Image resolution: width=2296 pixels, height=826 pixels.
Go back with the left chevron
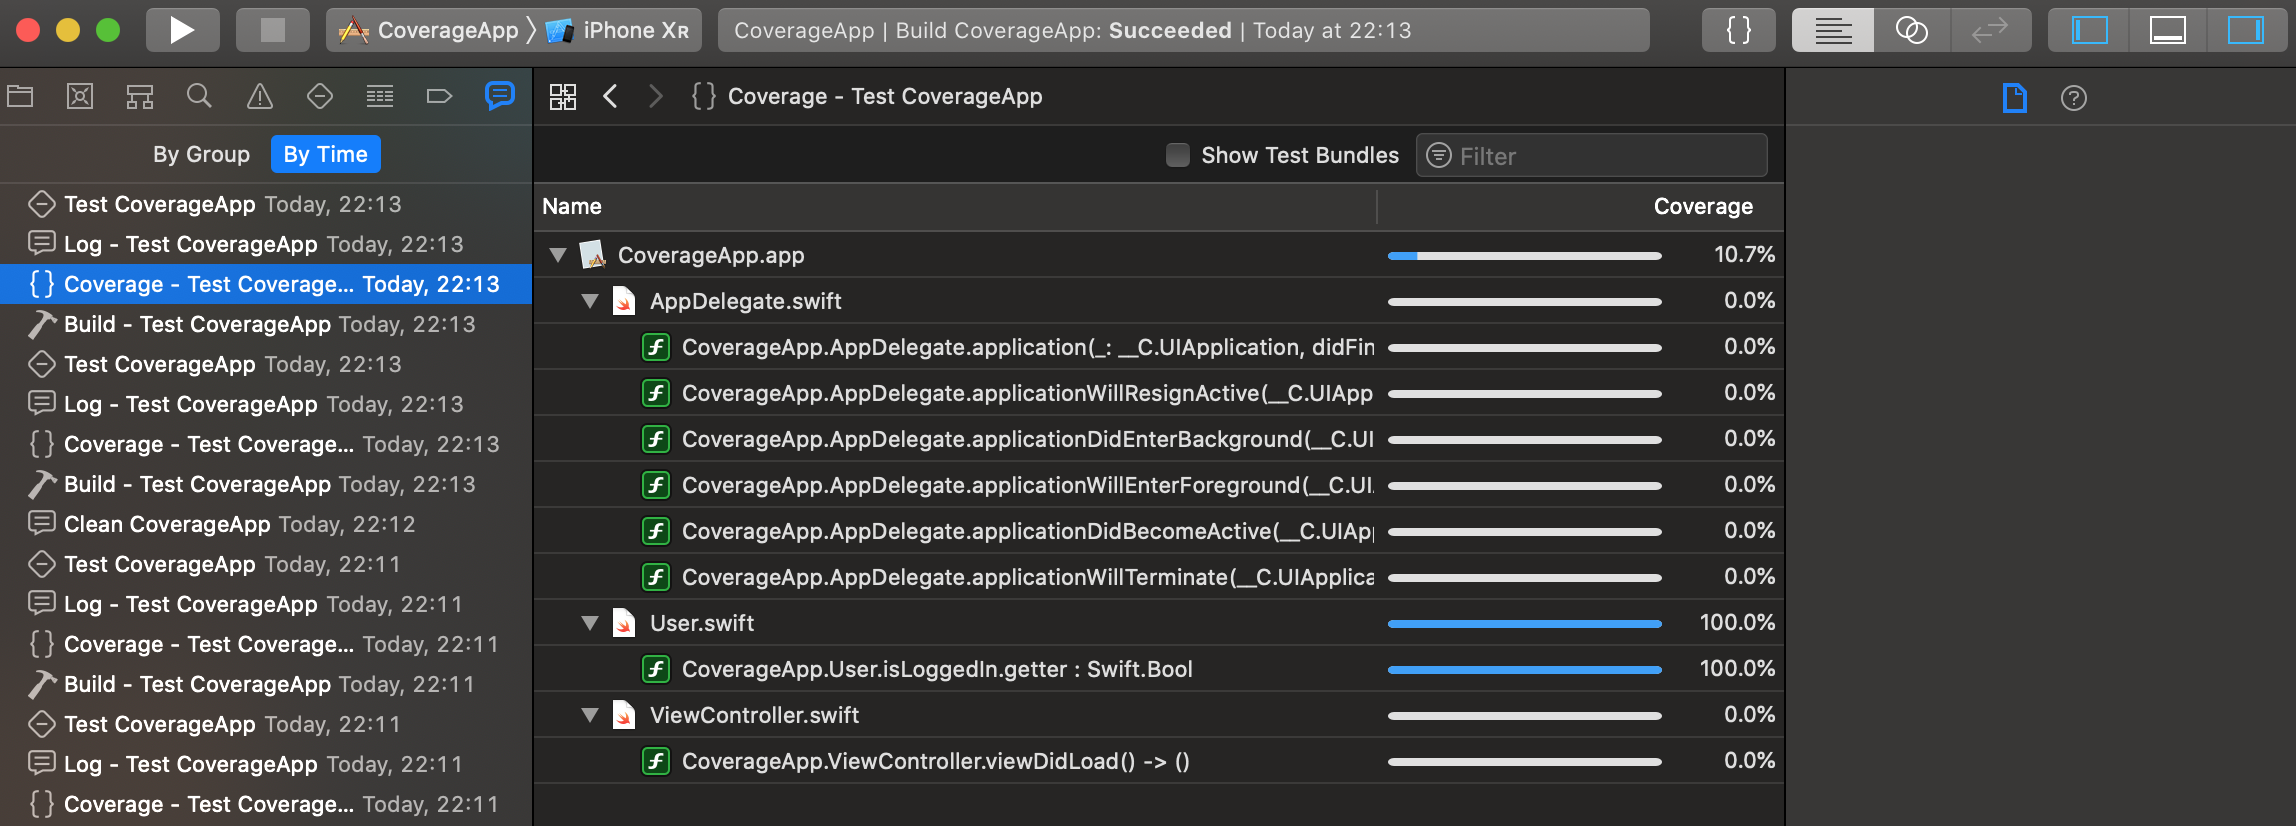pyautogui.click(x=611, y=96)
